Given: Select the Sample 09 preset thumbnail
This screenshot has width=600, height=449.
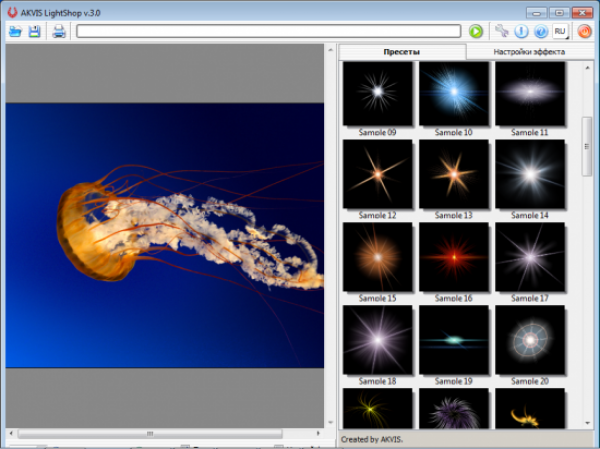Looking at the screenshot, I should (x=378, y=94).
